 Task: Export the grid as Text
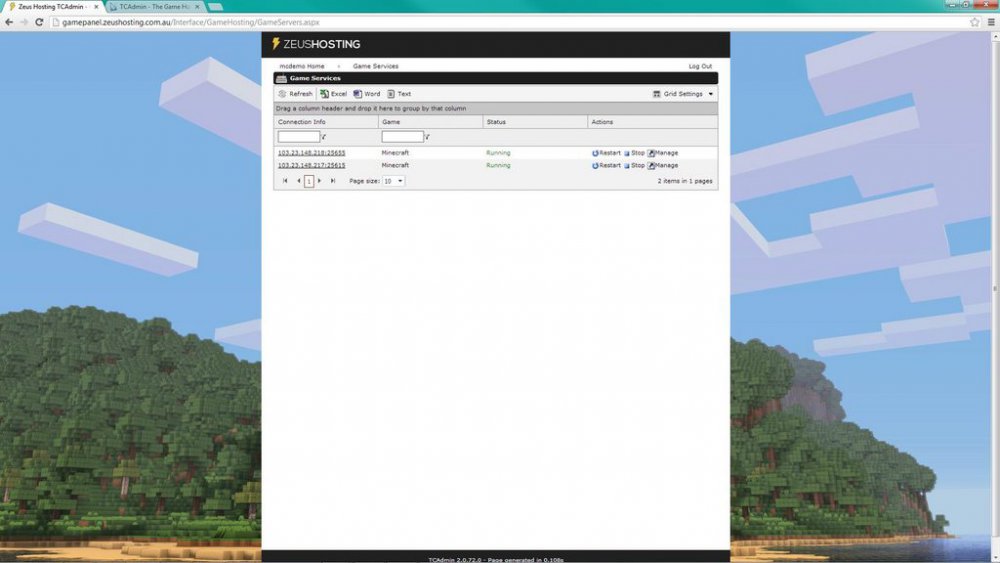399,94
